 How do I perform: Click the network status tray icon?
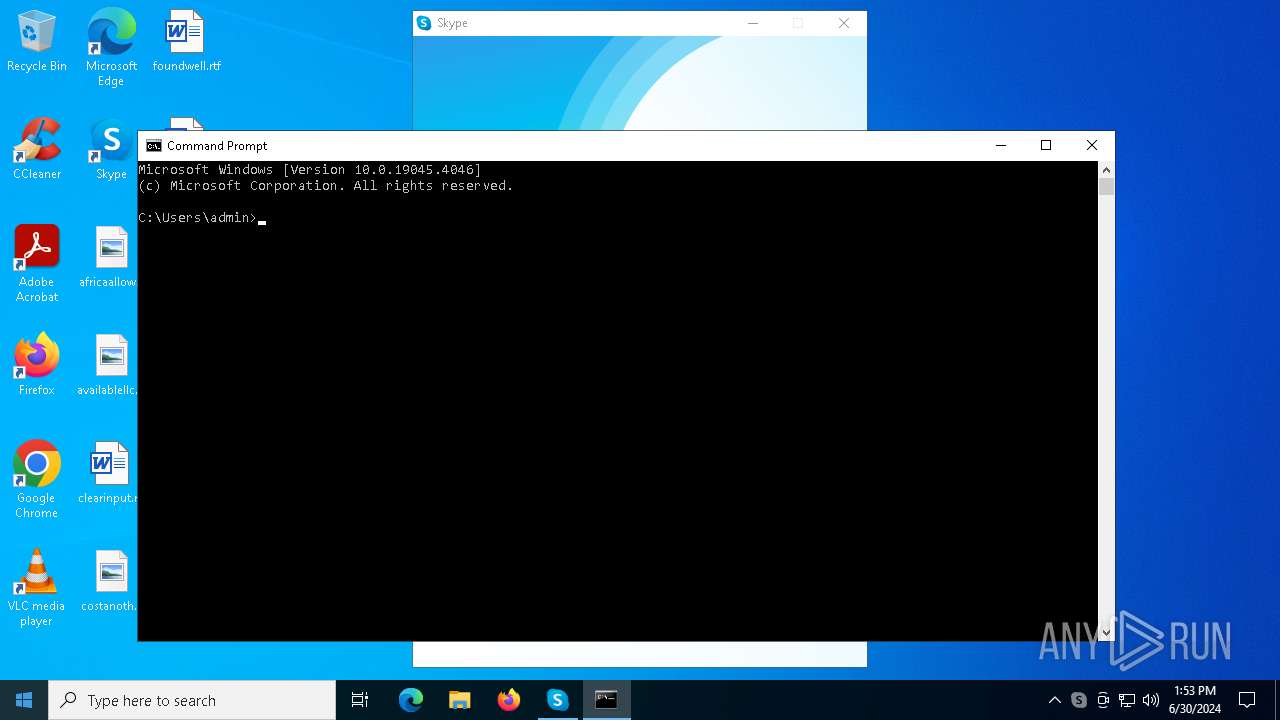coord(1127,700)
